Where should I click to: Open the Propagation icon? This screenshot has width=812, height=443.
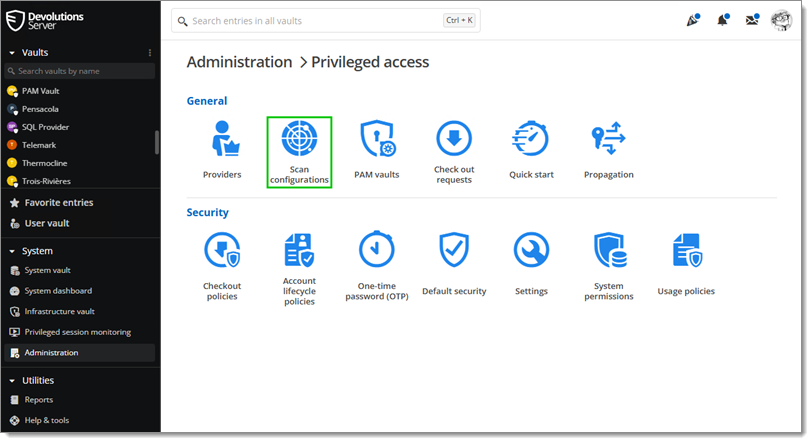pyautogui.click(x=608, y=141)
